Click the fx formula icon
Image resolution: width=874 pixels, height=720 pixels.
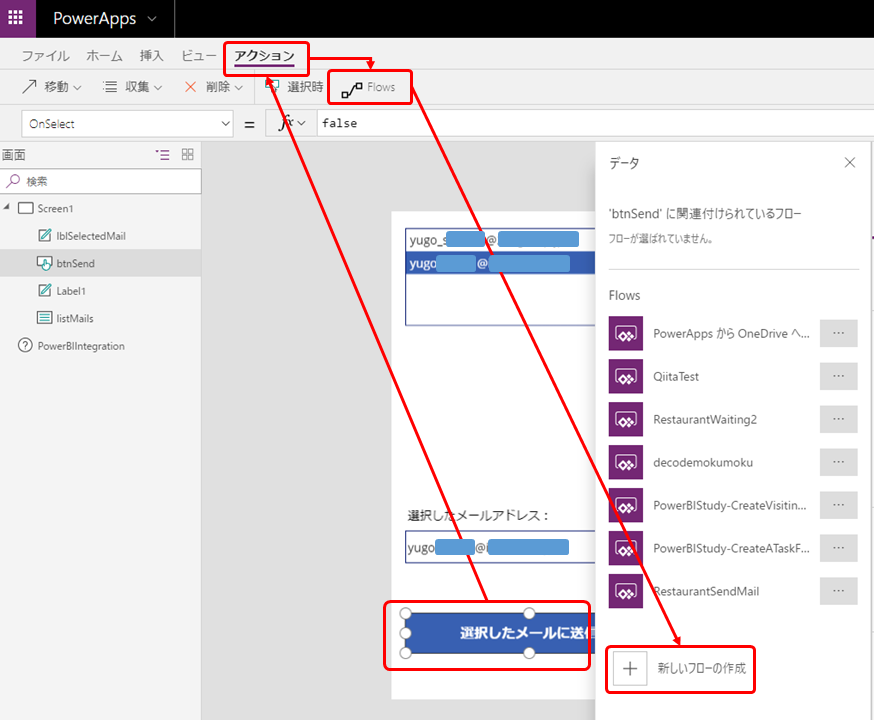[x=285, y=122]
